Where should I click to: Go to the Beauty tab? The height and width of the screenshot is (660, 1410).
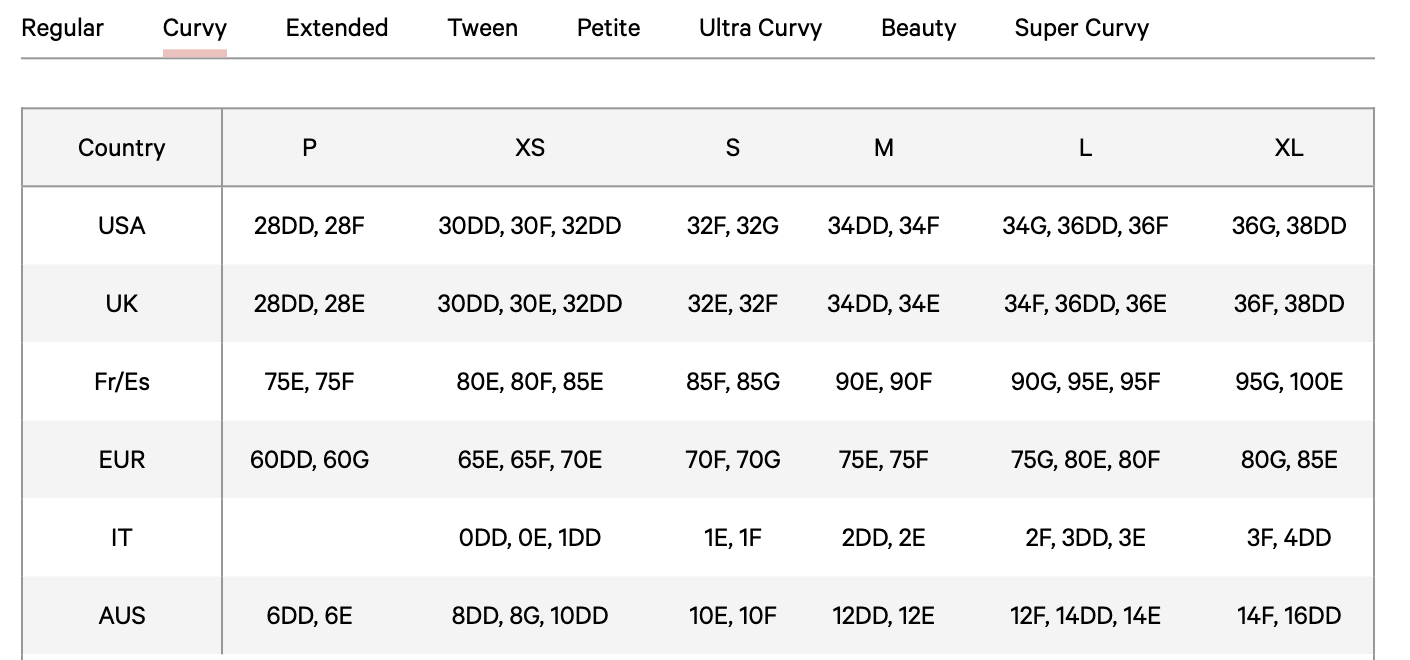tap(918, 28)
